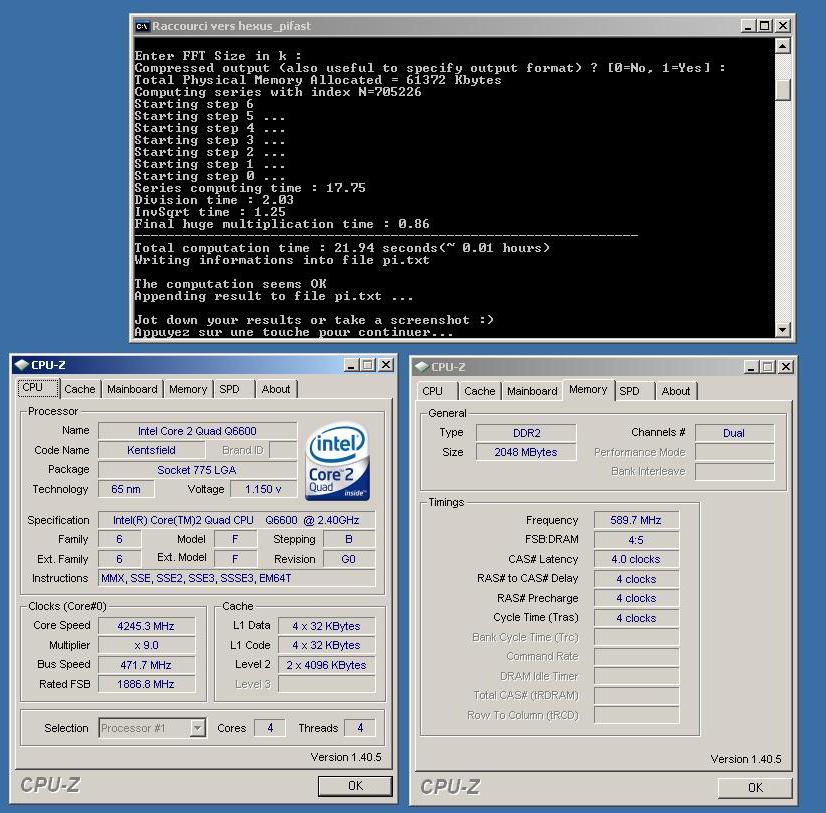Click the Channels # value Dual

tap(734, 433)
